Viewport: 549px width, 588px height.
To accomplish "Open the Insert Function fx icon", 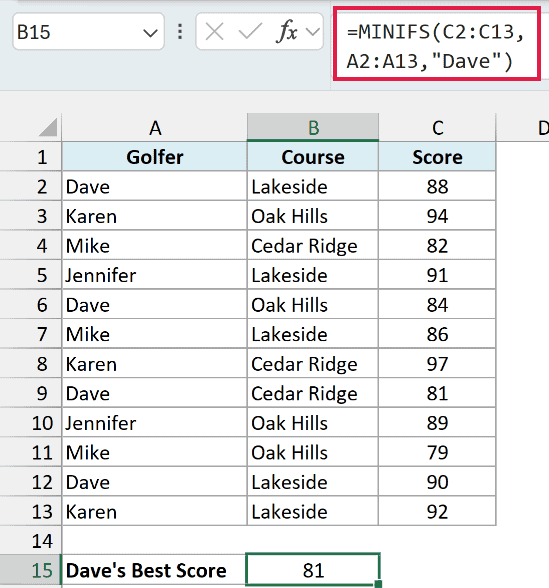I will 287,32.
